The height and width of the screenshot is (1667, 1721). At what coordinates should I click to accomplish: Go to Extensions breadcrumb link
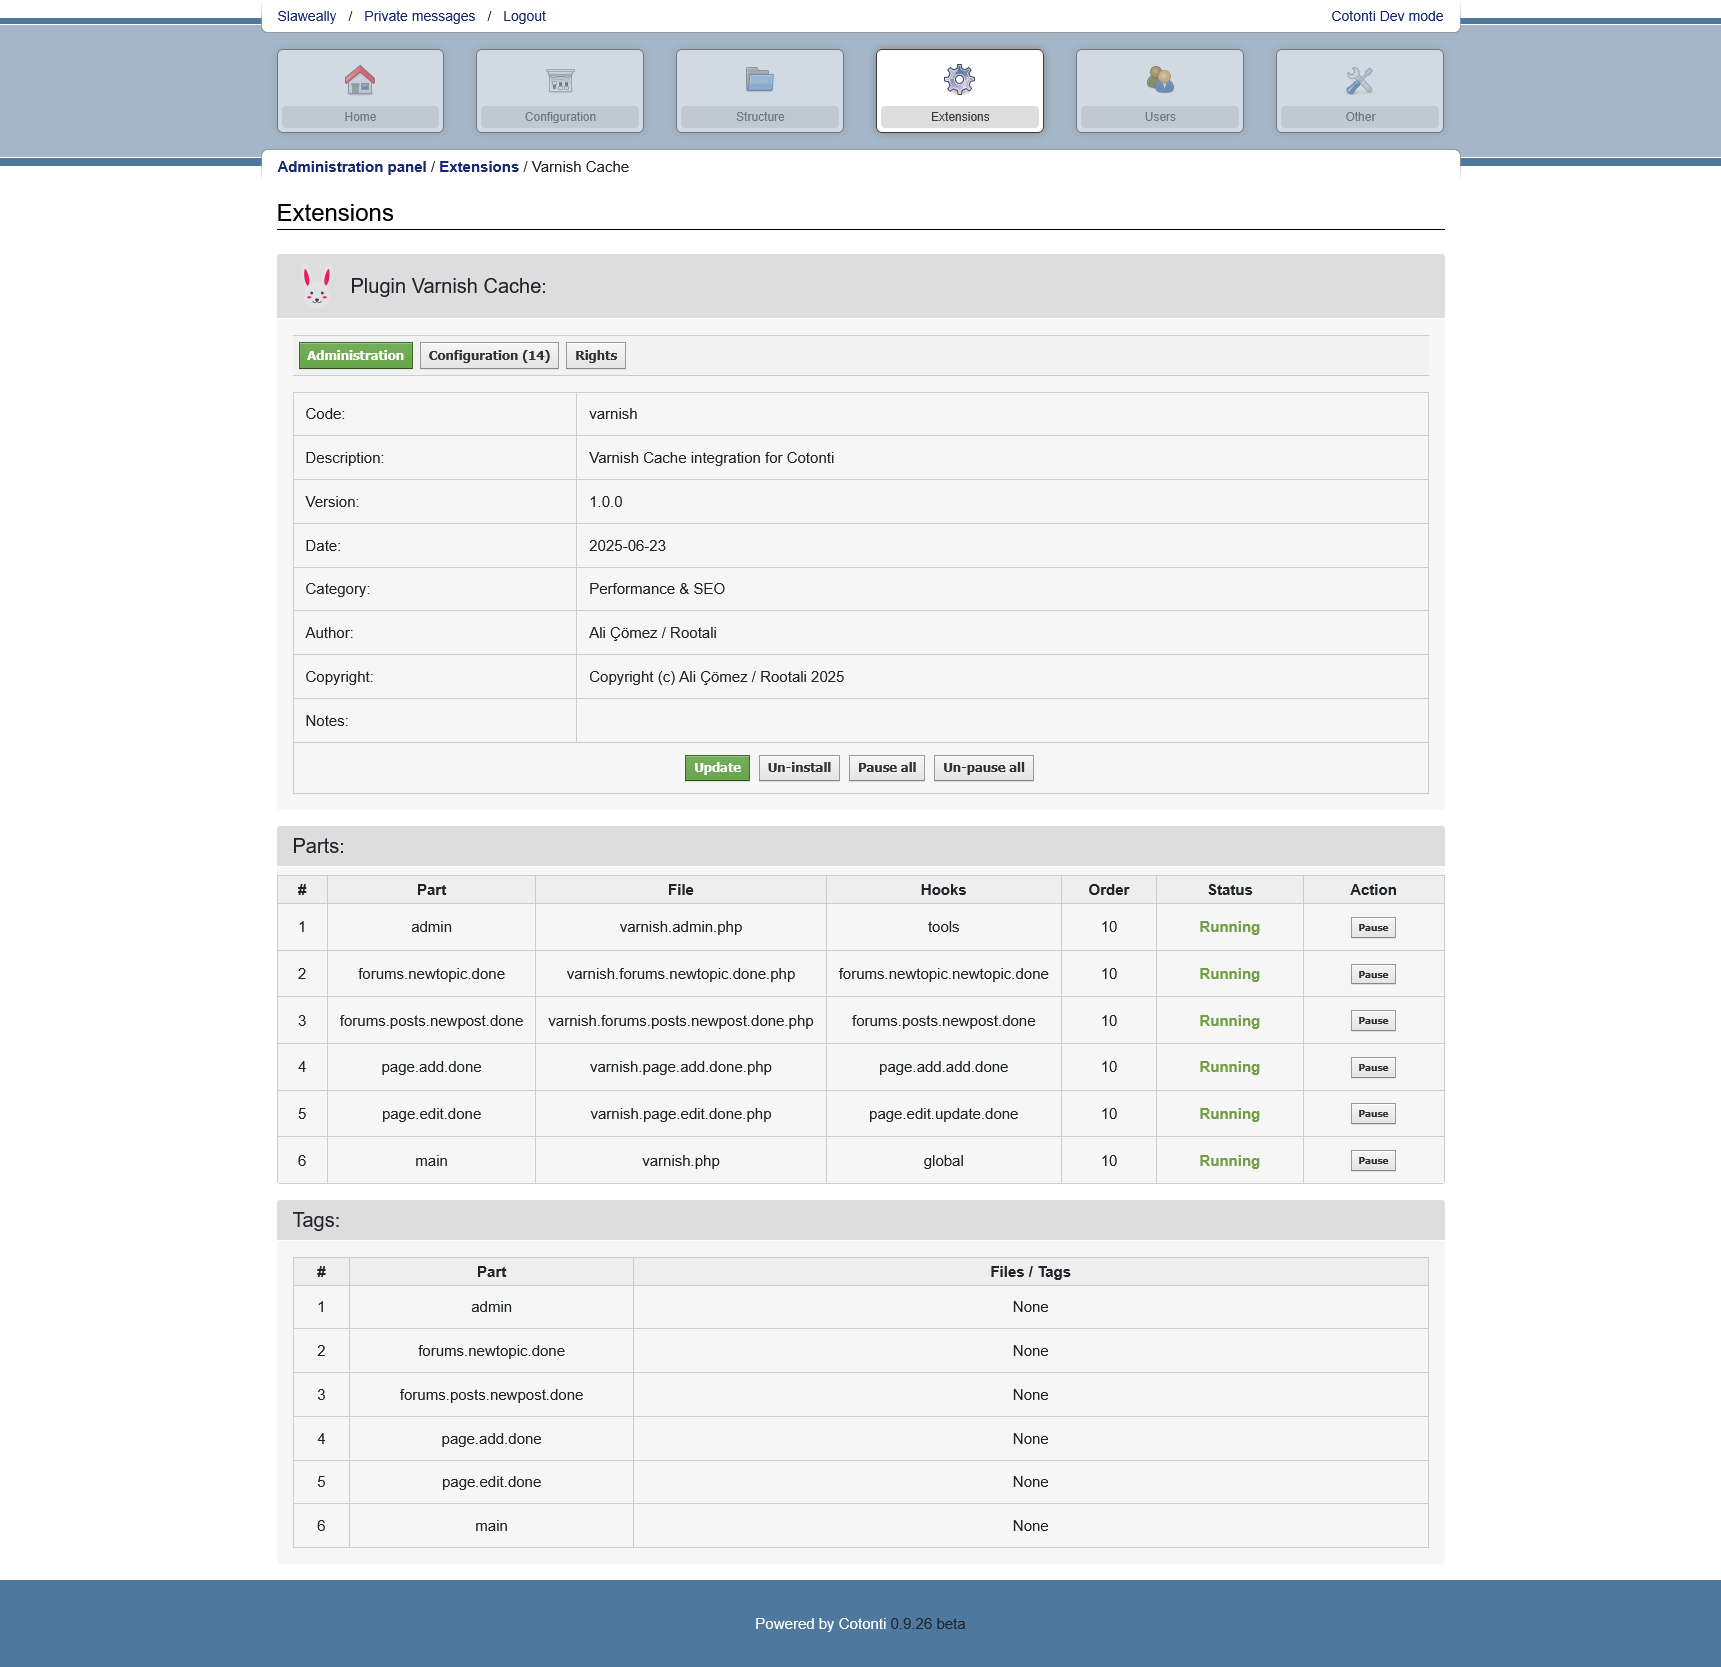tap(479, 167)
